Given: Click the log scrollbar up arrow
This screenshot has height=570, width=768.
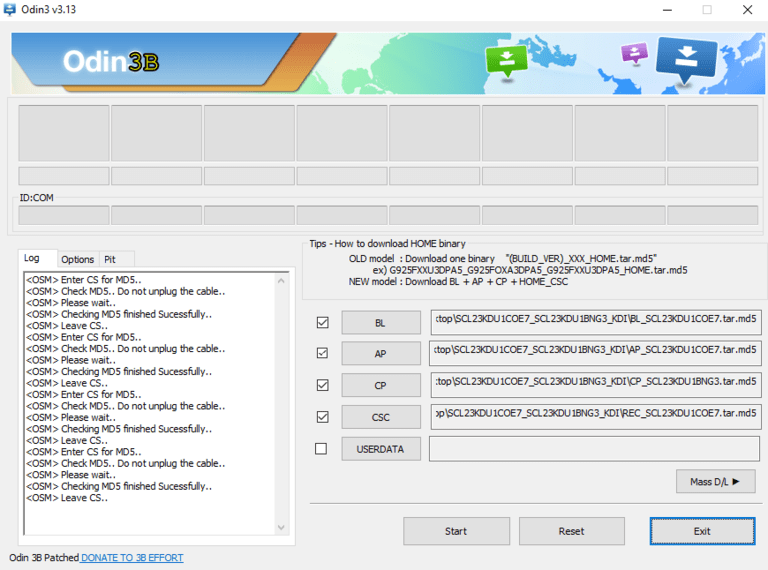Looking at the screenshot, I should point(281,281).
